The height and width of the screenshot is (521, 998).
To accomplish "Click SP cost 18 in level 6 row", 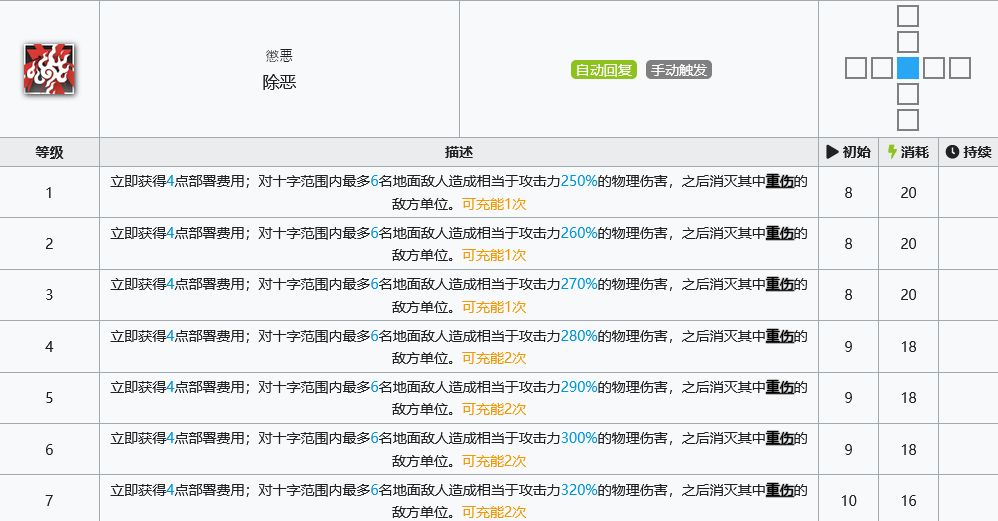I will coord(908,450).
